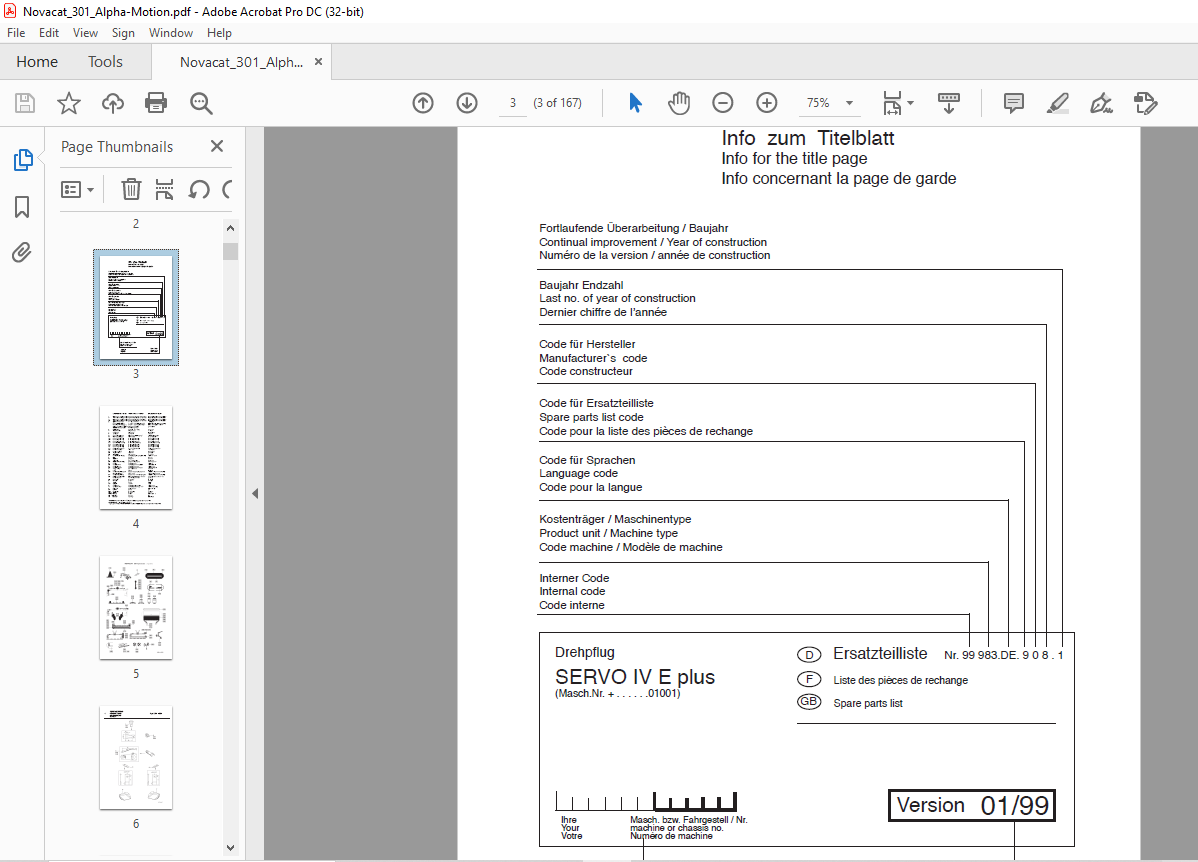Open the Bookmarks panel icon
The height and width of the screenshot is (862, 1198).
click(22, 207)
